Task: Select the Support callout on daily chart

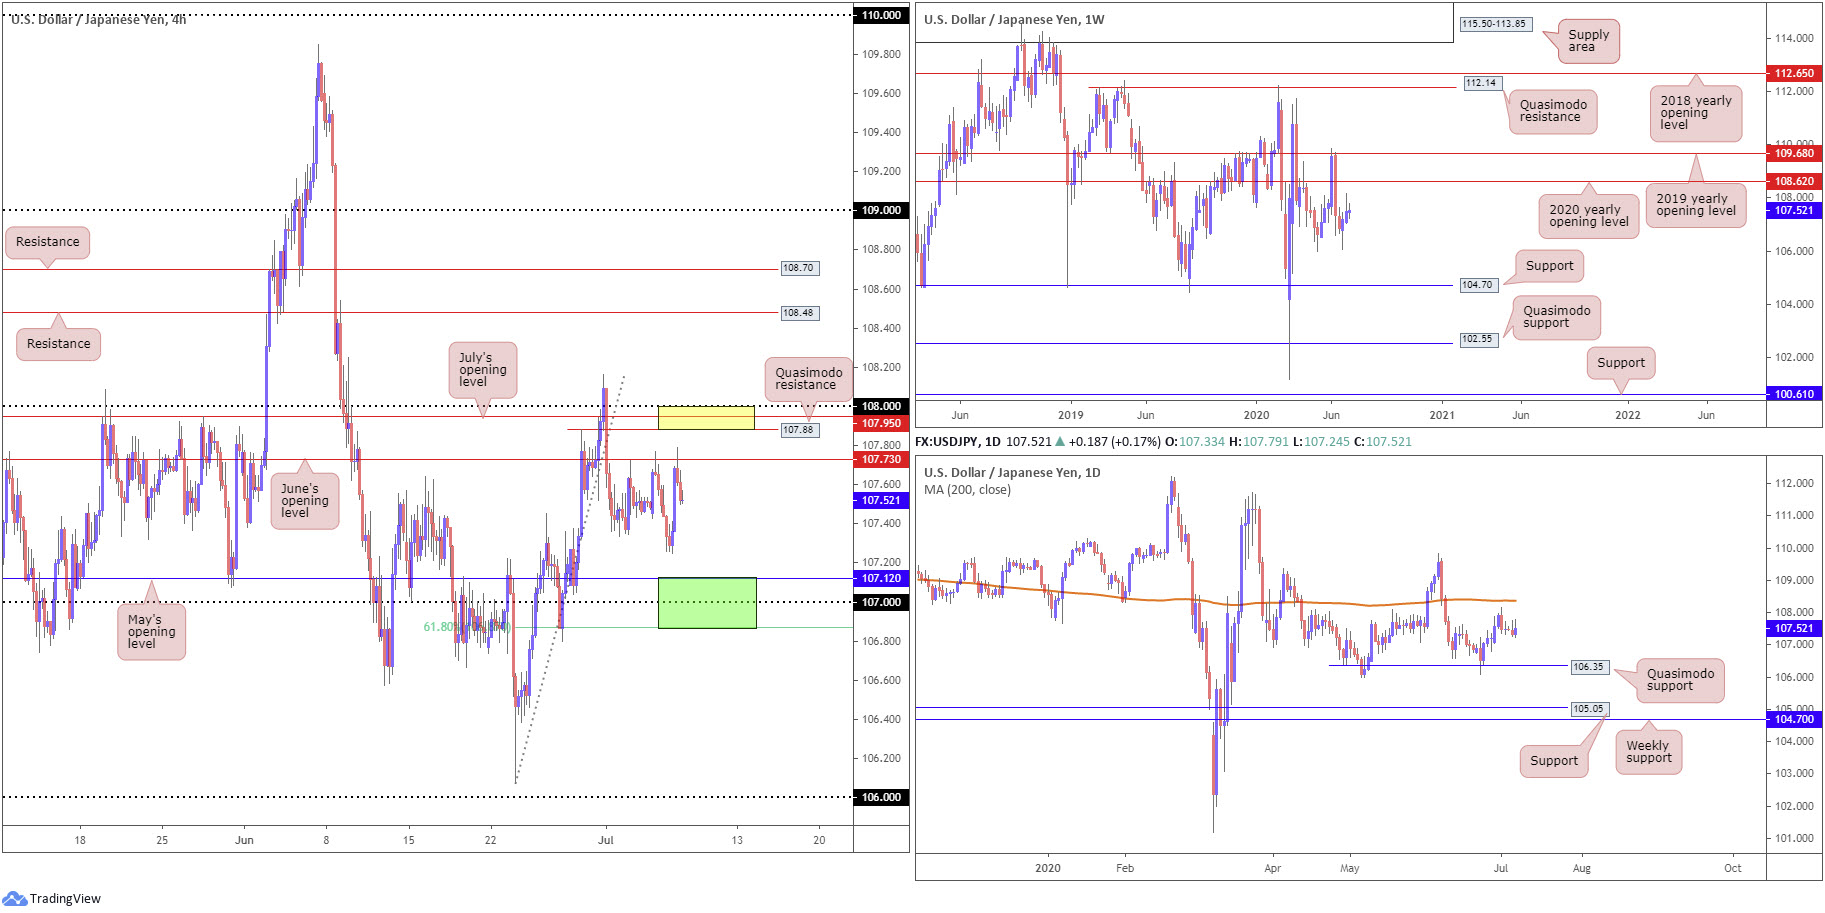Action: pyautogui.click(x=1554, y=761)
